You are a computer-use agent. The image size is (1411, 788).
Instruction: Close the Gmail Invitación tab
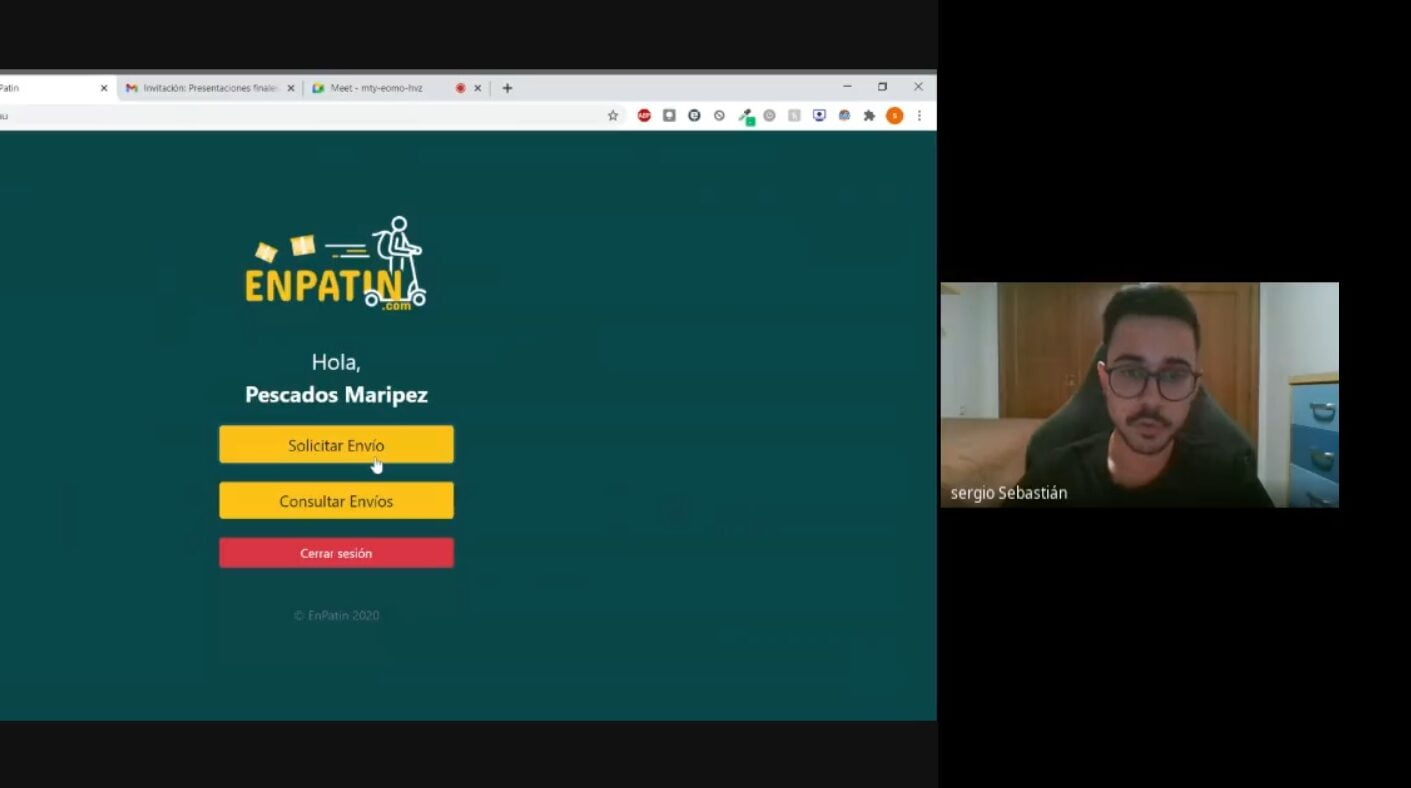pos(291,88)
